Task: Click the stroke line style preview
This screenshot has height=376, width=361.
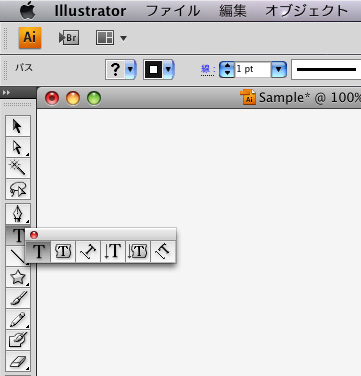Action: [x=326, y=69]
